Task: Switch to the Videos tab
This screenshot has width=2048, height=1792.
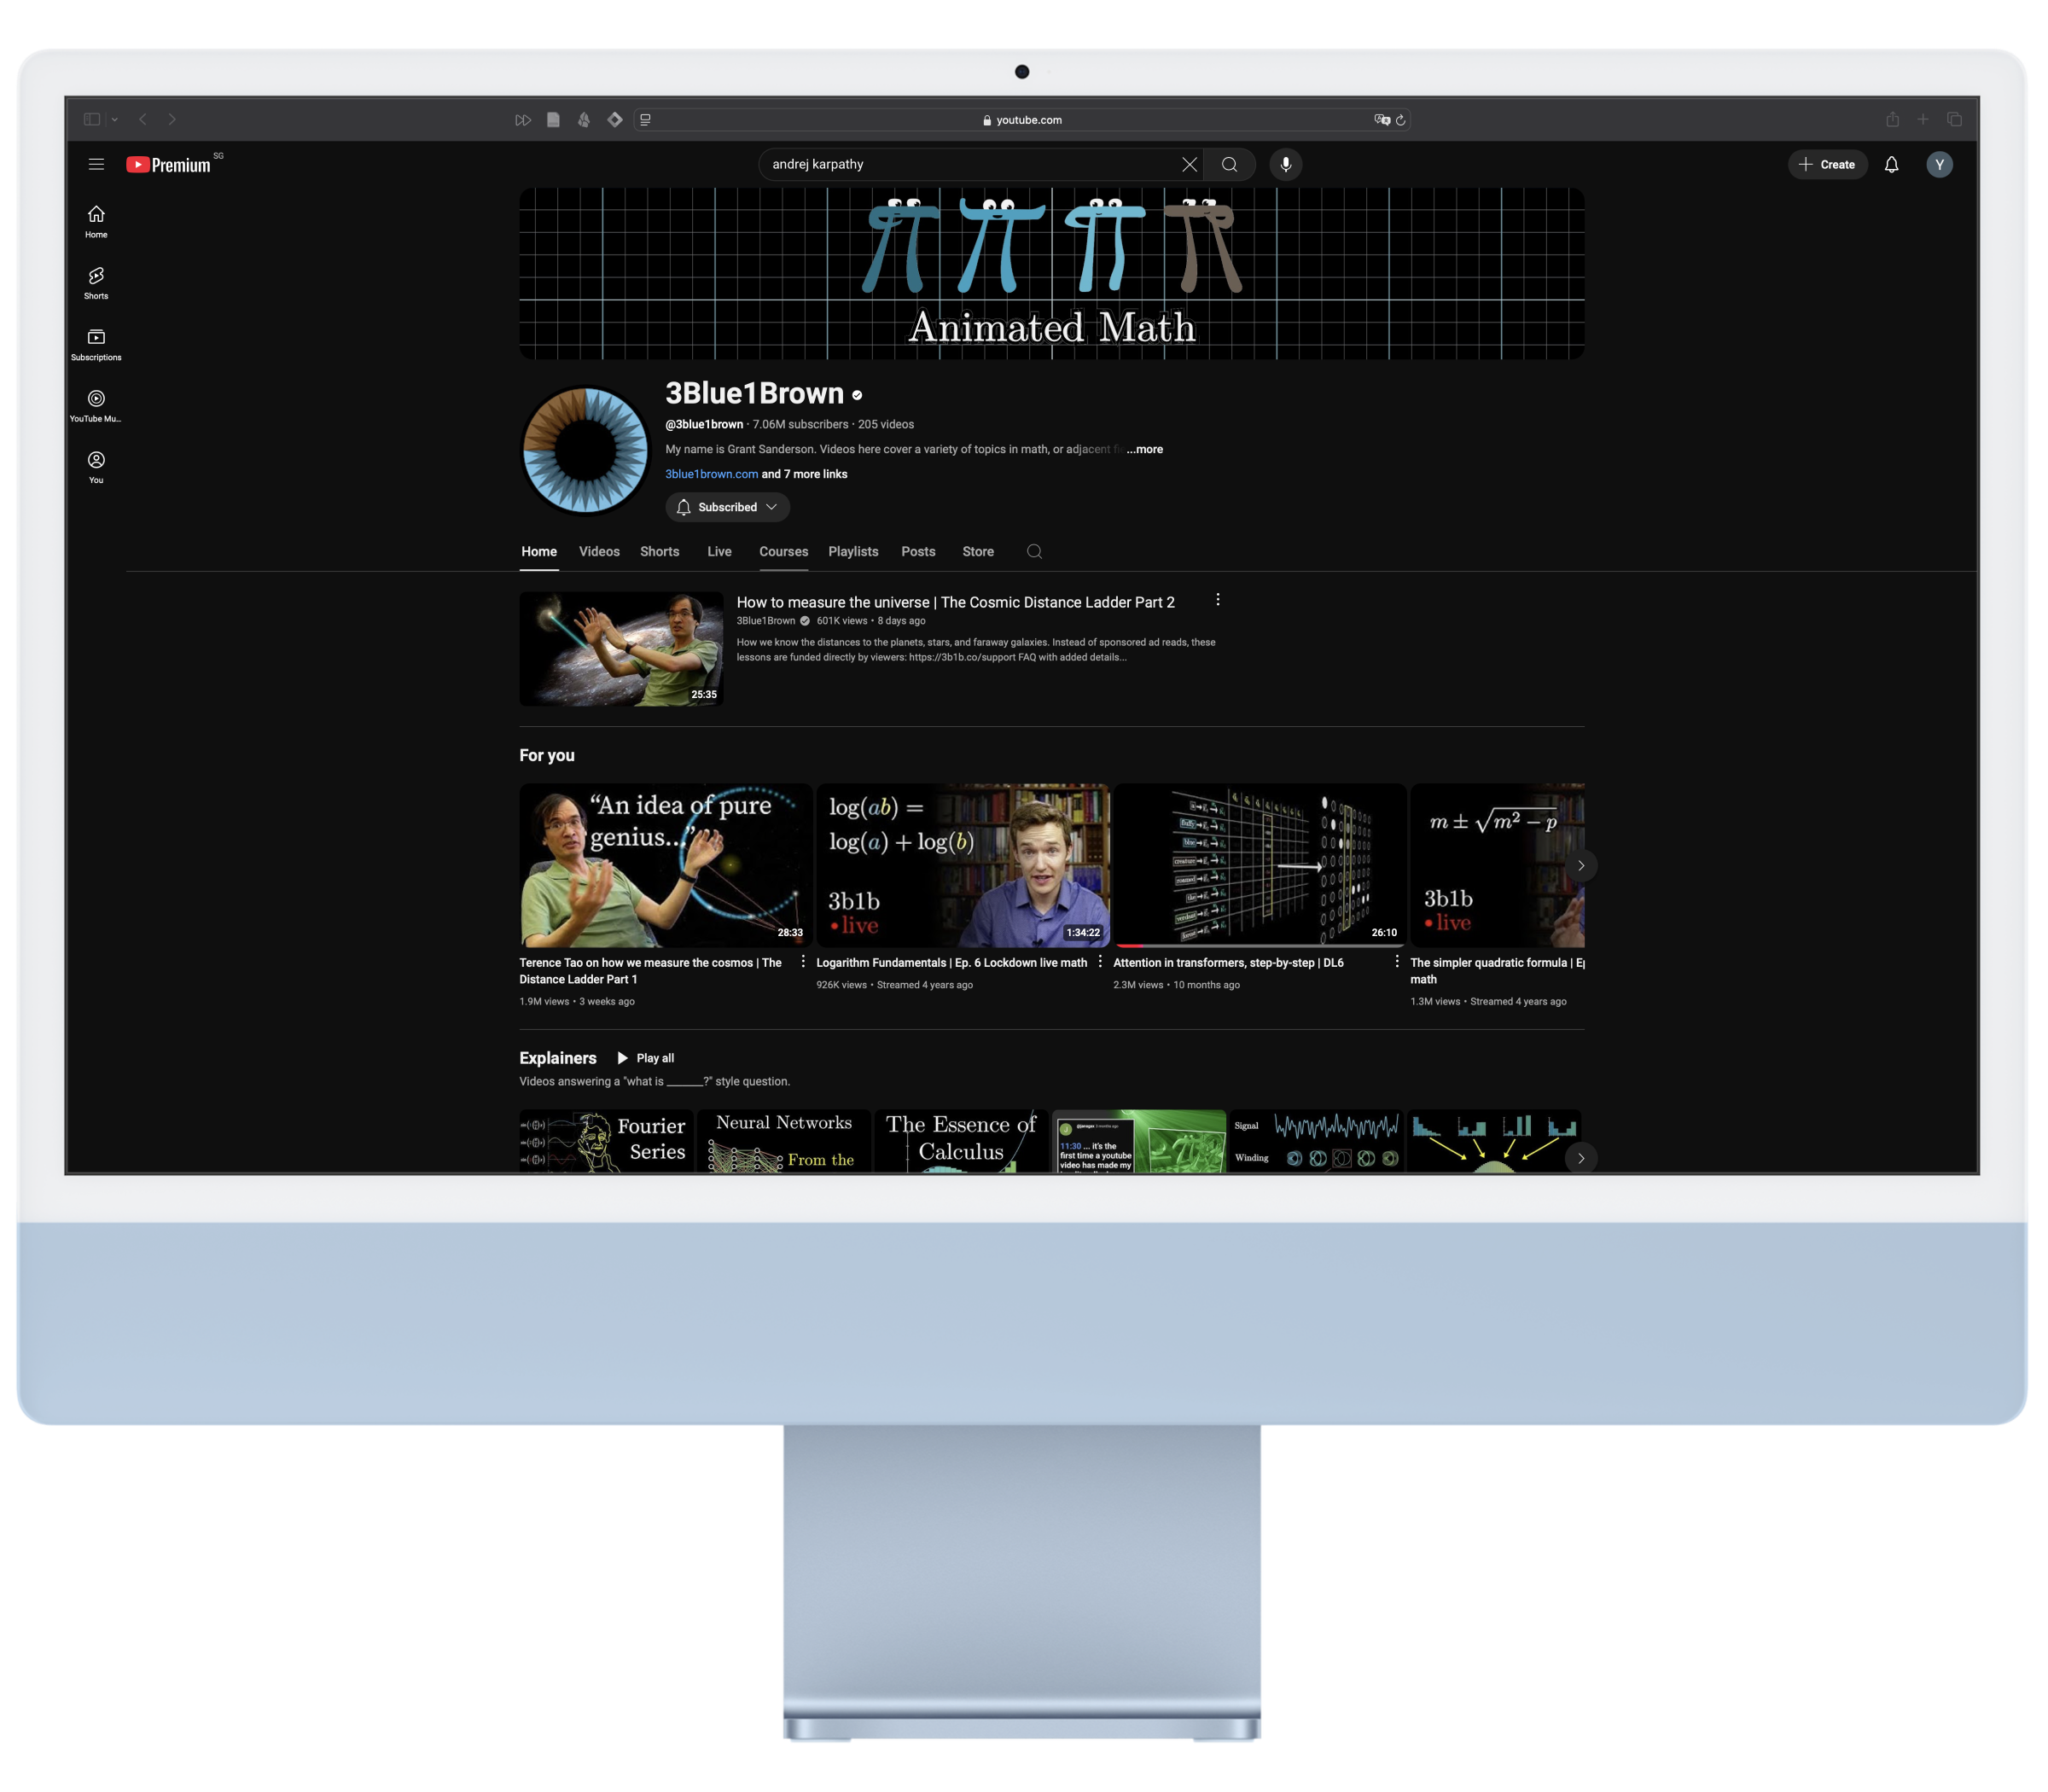Action: point(599,551)
